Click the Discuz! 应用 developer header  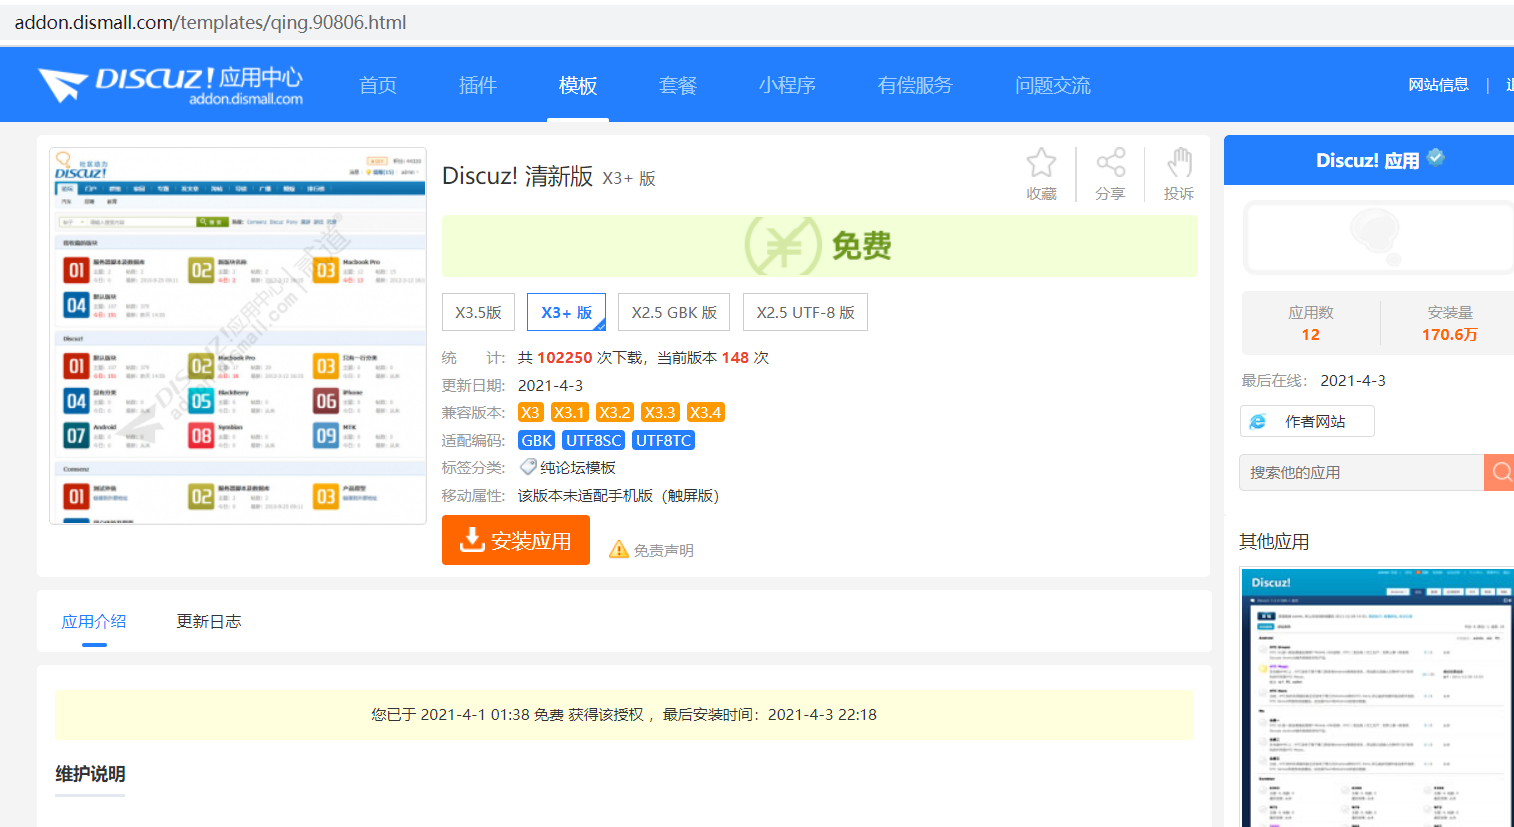point(1368,160)
